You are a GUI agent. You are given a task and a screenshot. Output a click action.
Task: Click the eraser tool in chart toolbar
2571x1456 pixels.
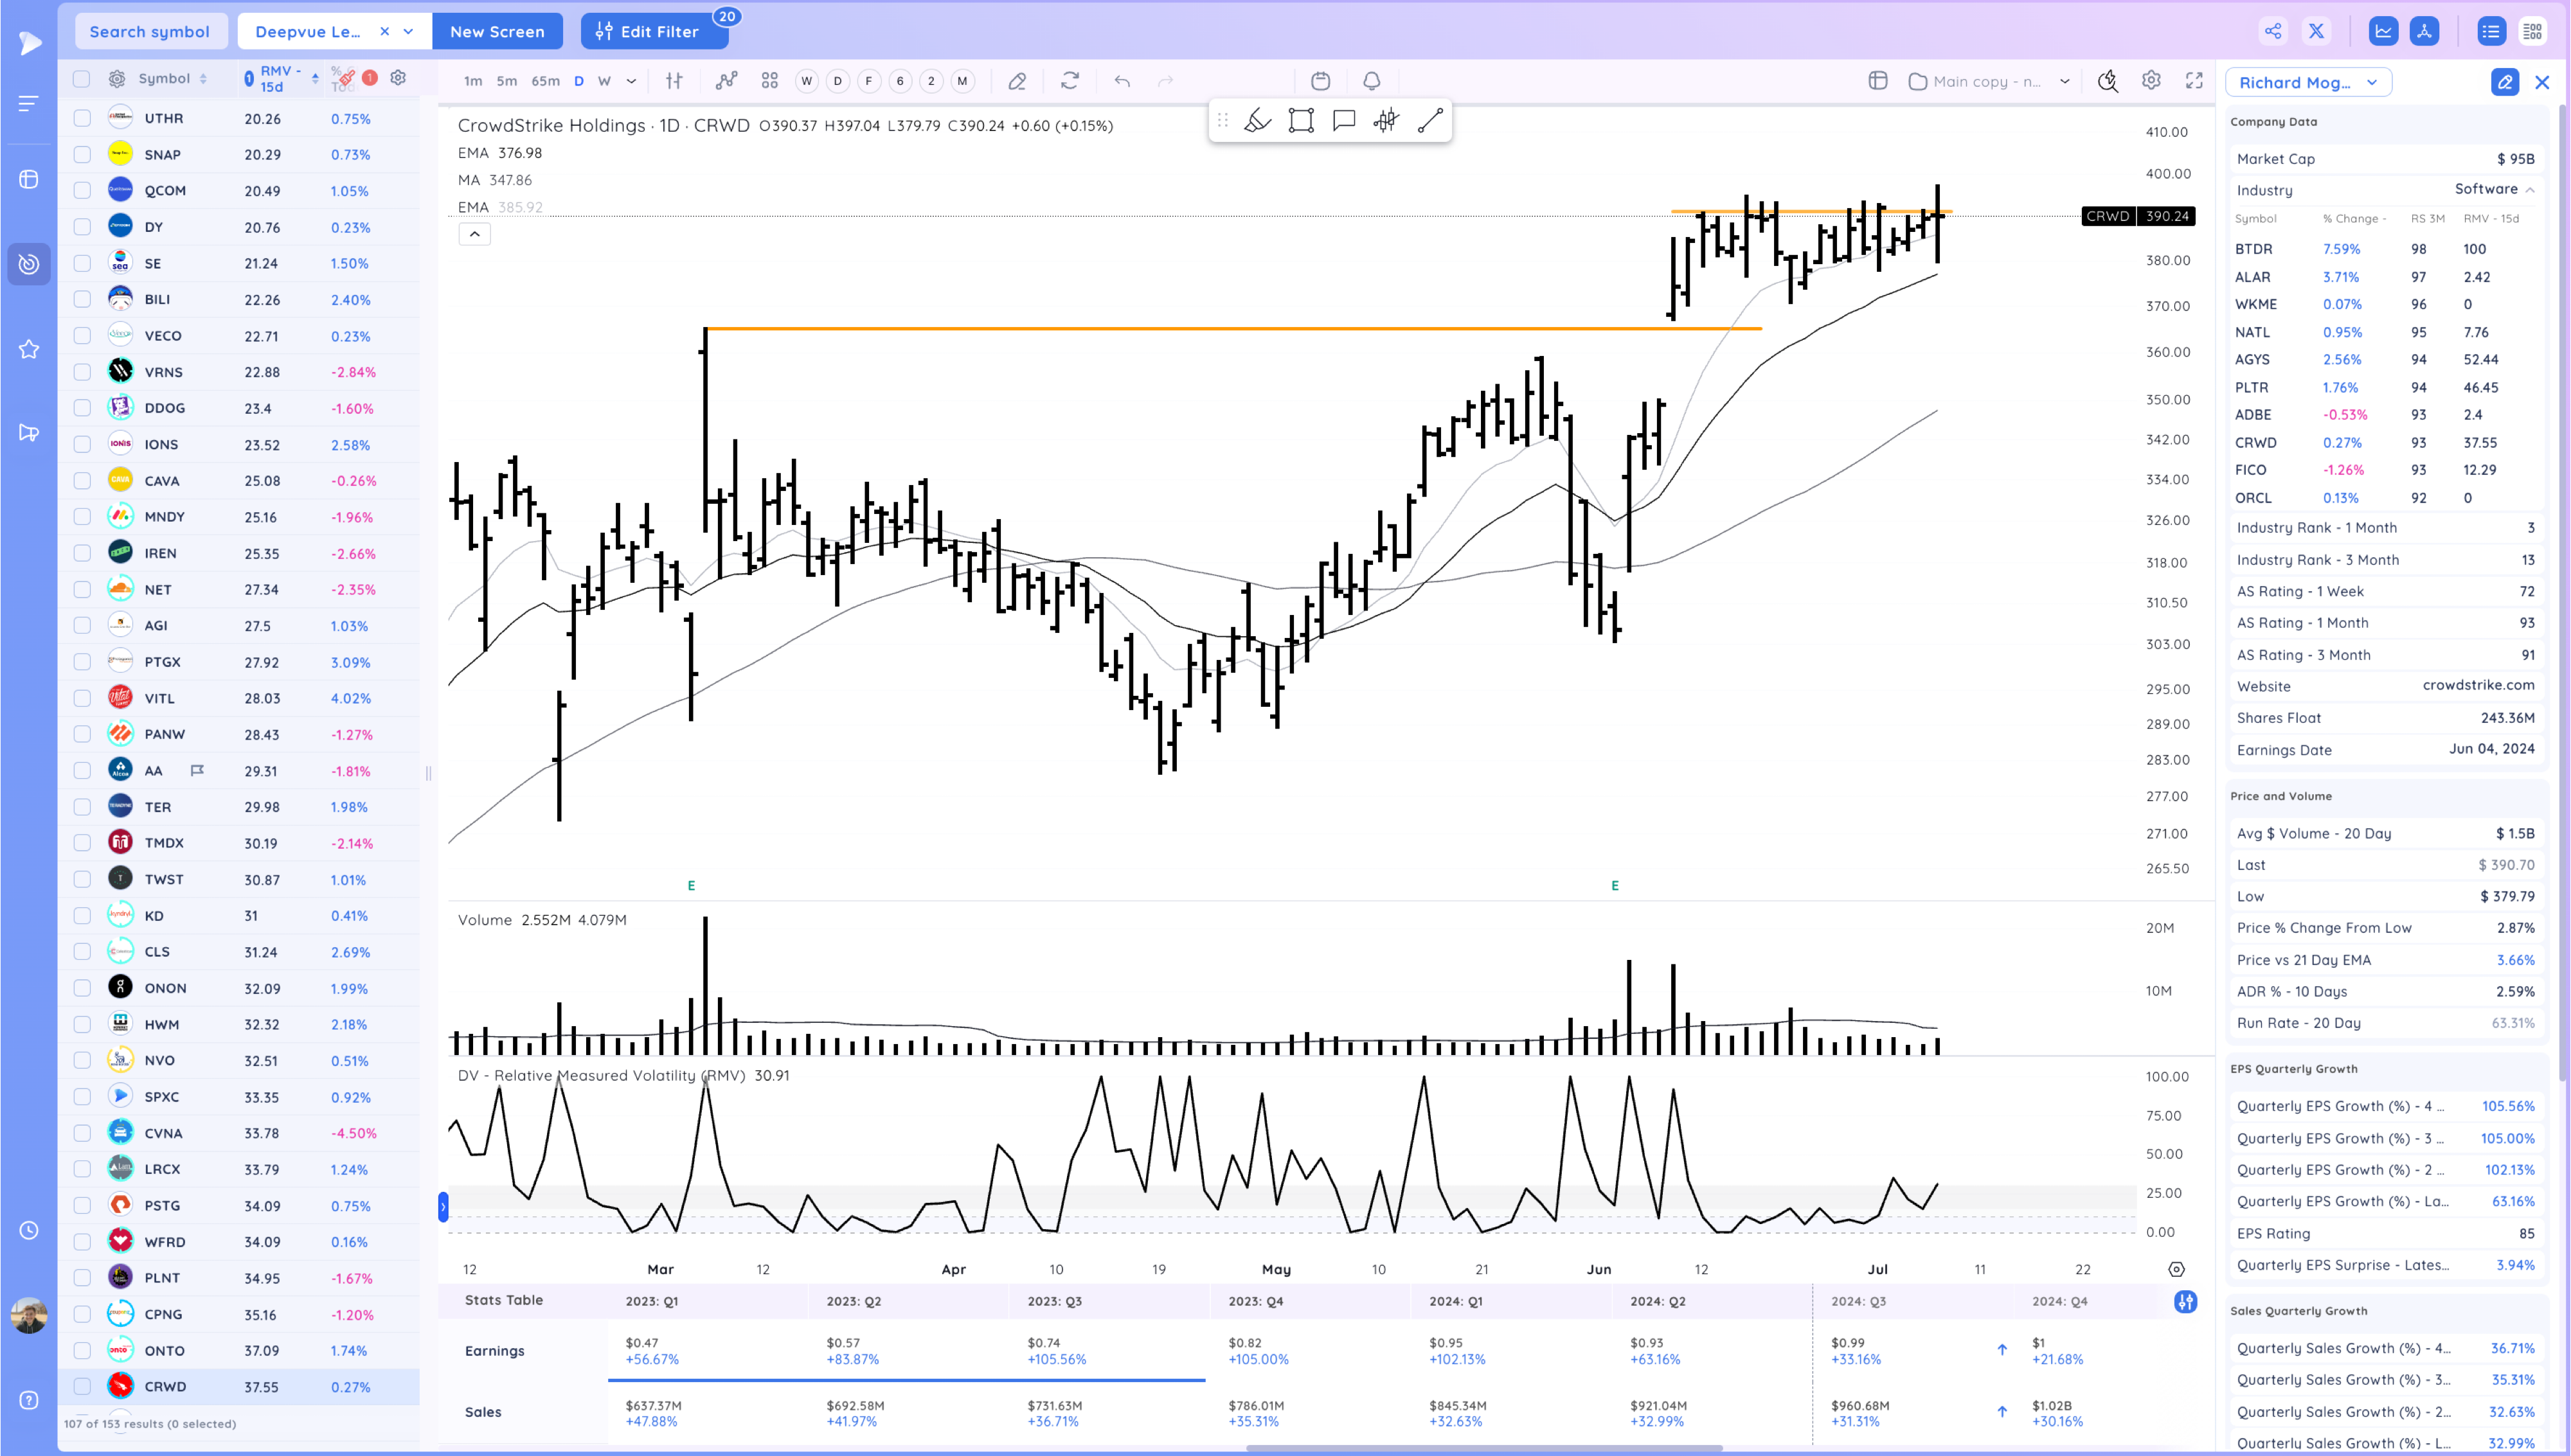pyautogui.click(x=1017, y=81)
